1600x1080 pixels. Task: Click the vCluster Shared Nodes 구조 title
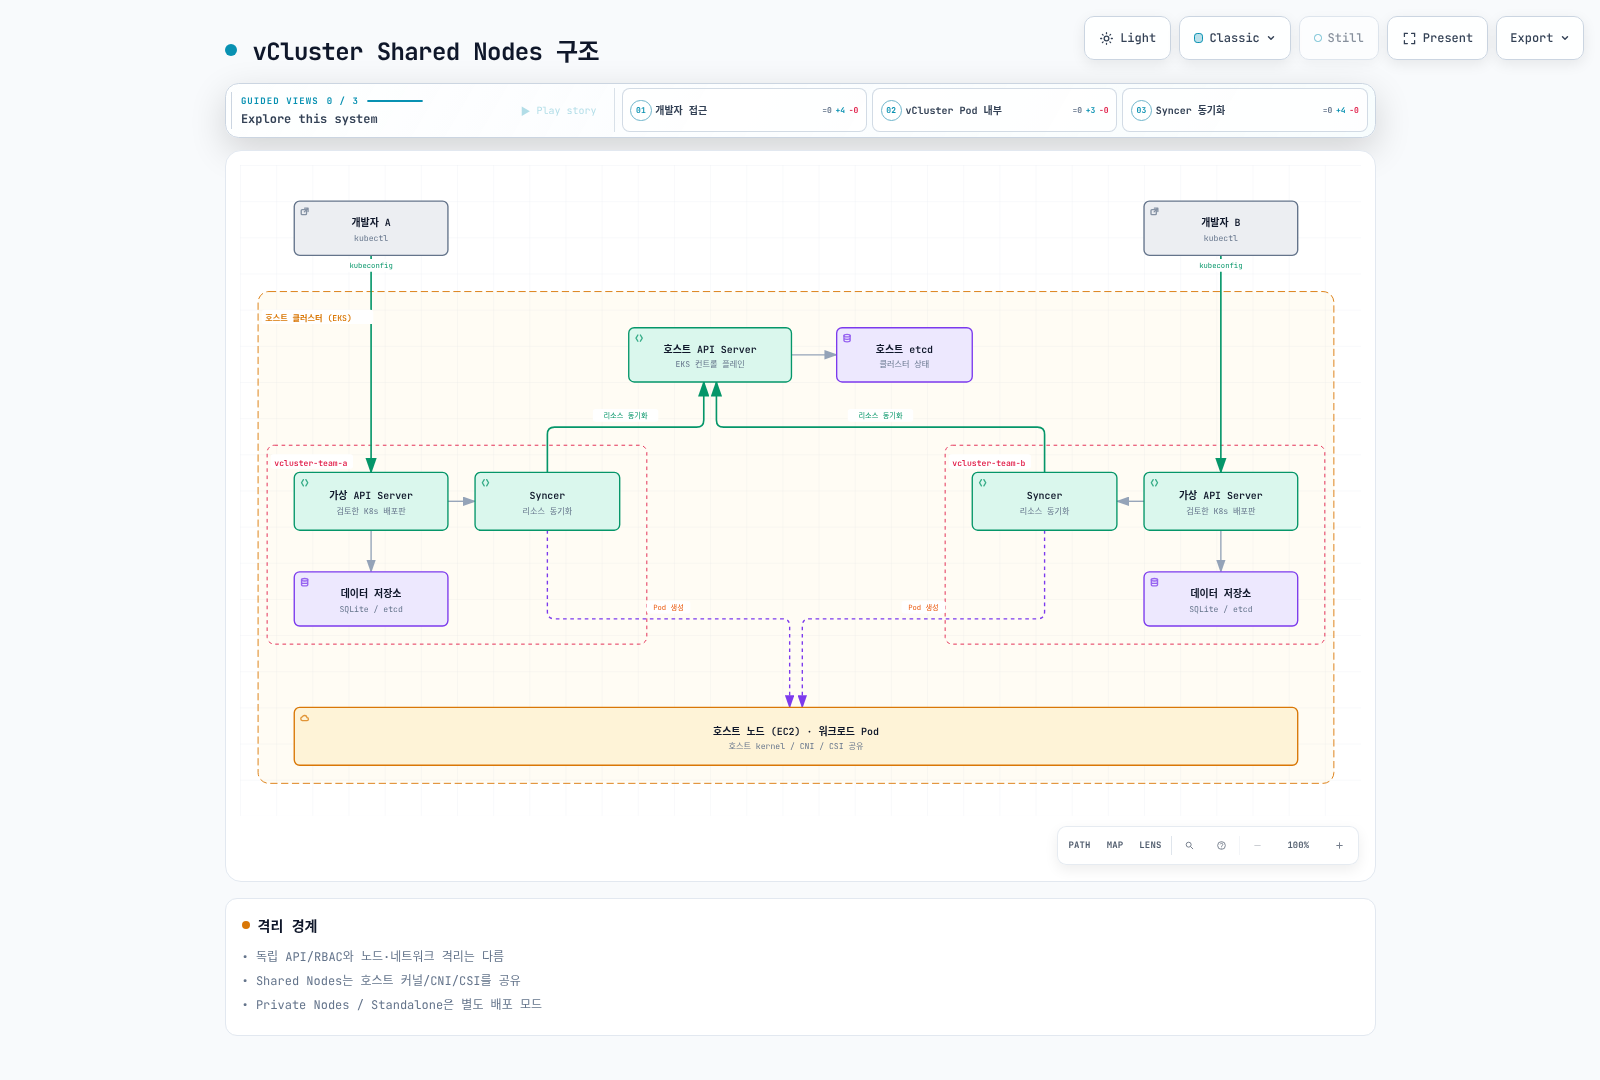click(x=426, y=51)
